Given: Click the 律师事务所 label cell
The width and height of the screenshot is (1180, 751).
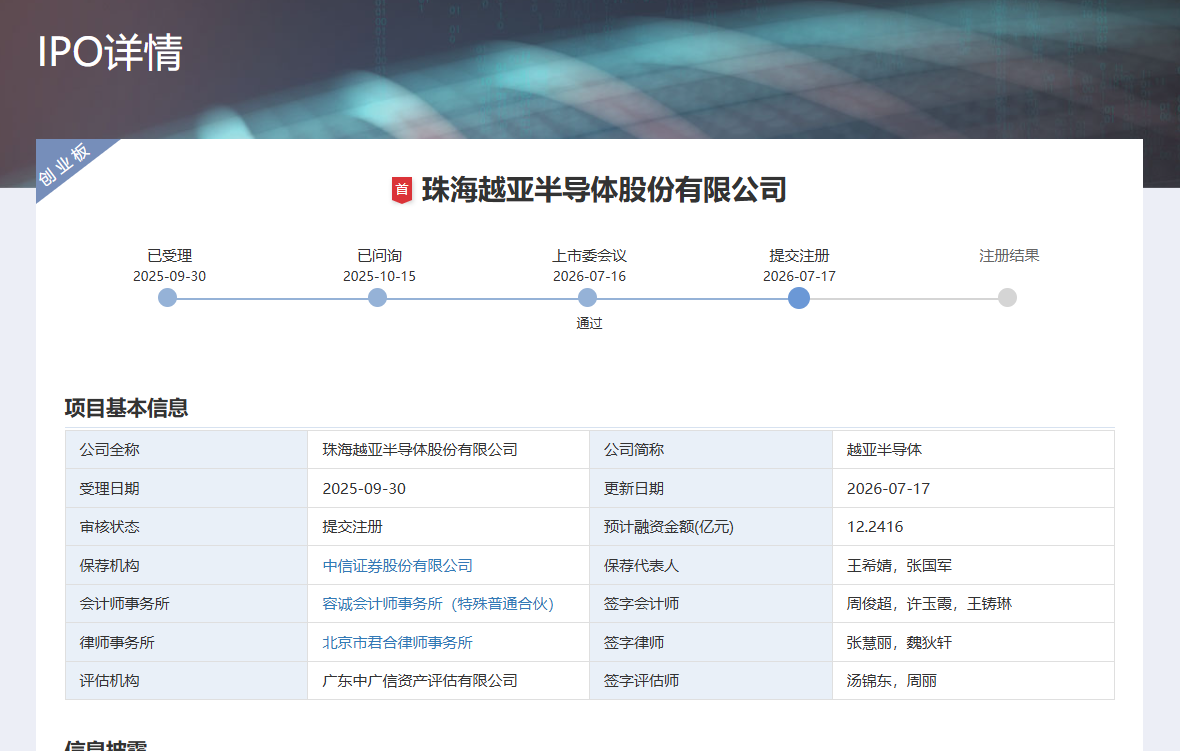Looking at the screenshot, I should (x=187, y=643).
